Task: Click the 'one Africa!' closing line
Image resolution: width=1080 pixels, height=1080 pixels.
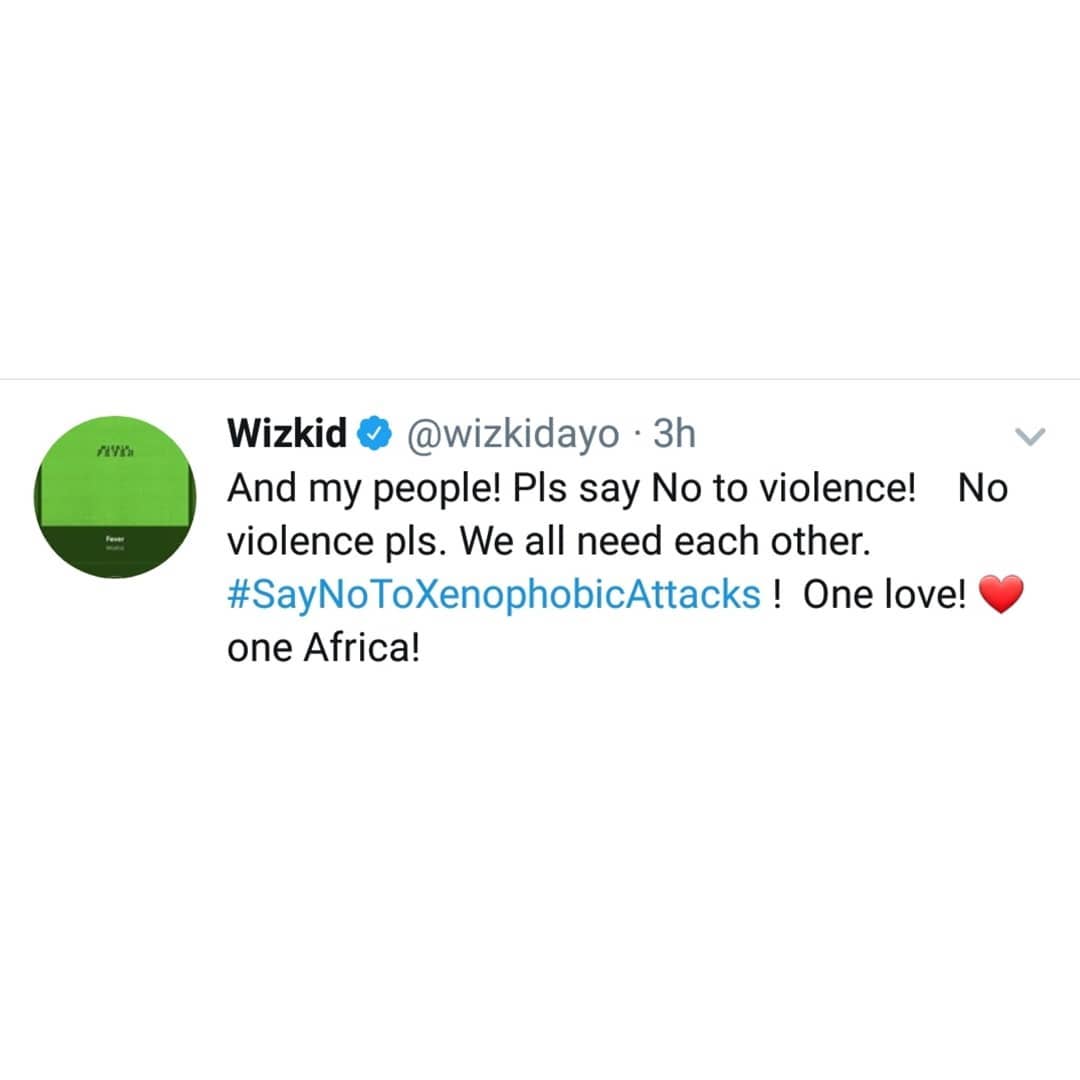Action: point(323,648)
